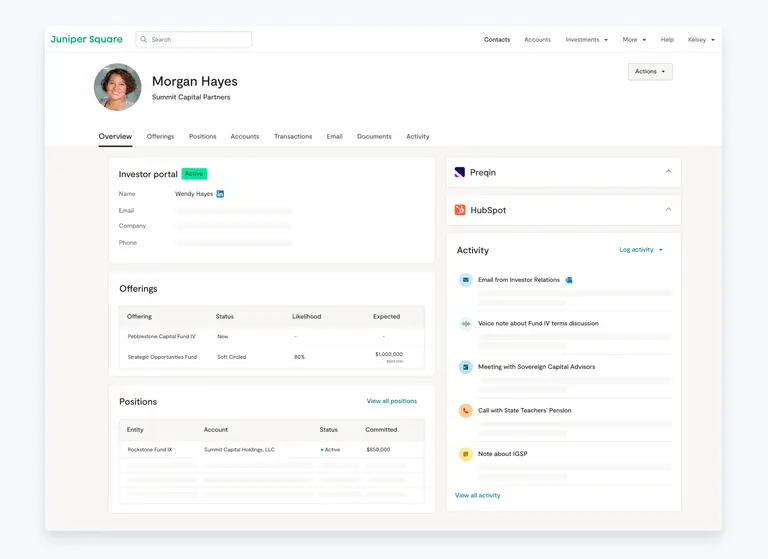Click the HubSpot logo icon
768x559 pixels.
[x=460, y=210]
